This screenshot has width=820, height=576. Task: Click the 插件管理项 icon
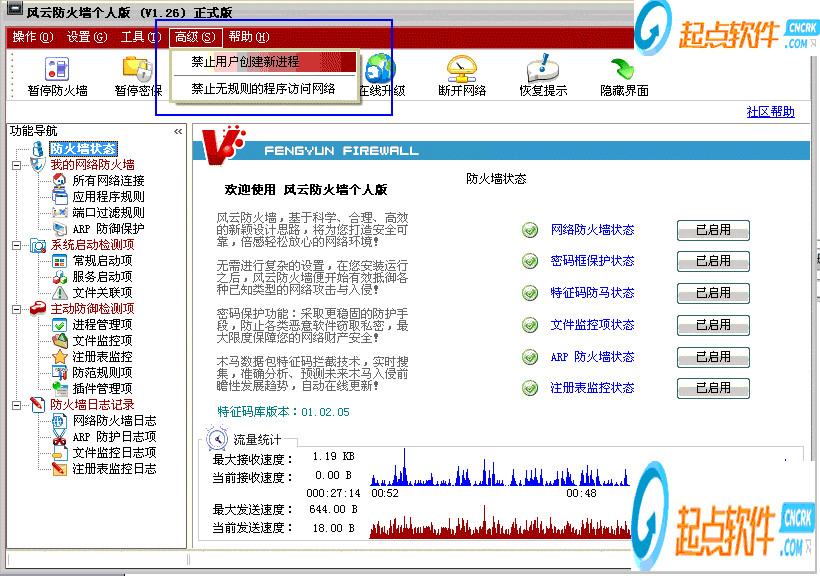click(60, 389)
